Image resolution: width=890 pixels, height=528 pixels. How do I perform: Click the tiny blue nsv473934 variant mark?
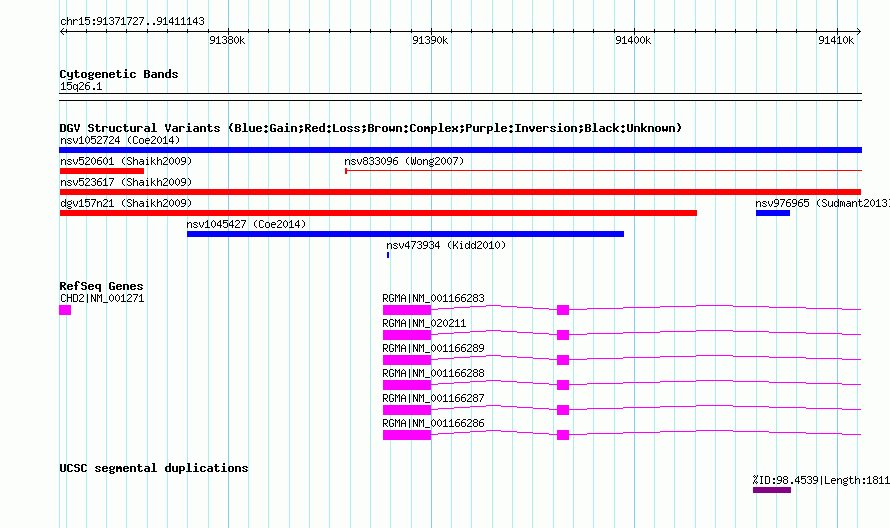tap(388, 255)
